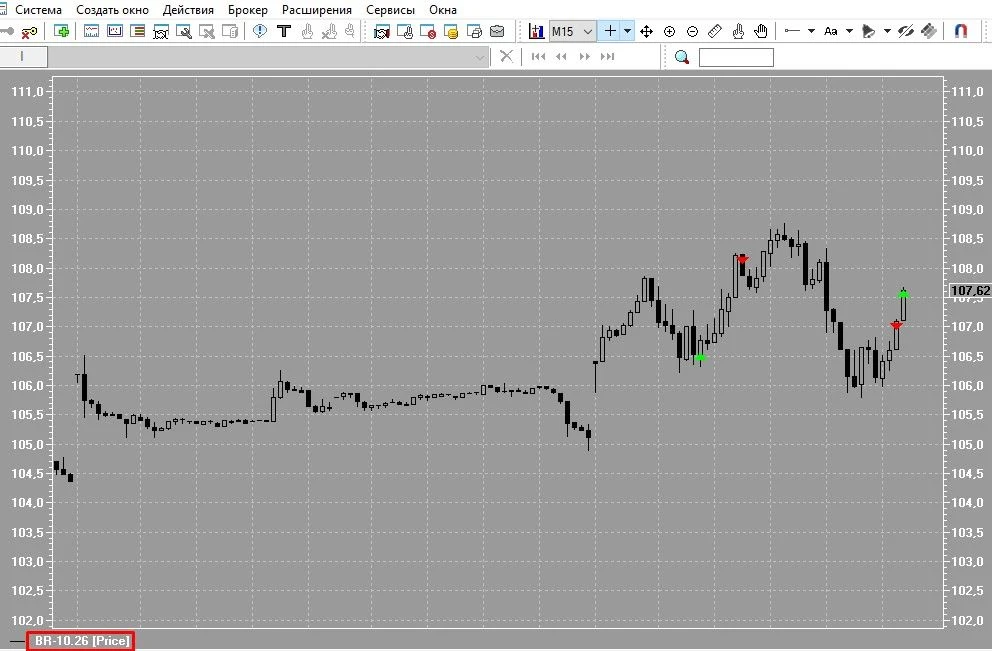Image resolution: width=992 pixels, height=651 pixels.
Task: Select the open hand pan tool
Action: pyautogui.click(x=761, y=31)
